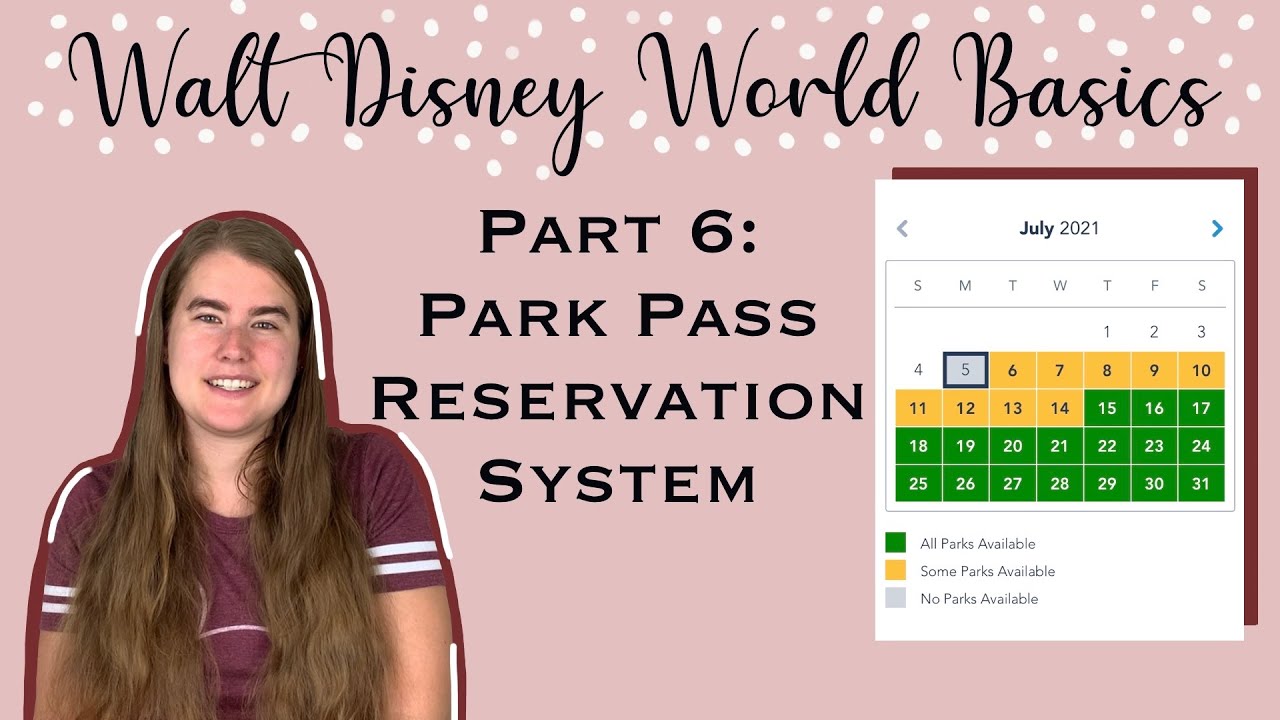The image size is (1280, 720).
Task: Pick green date 22
Action: (1107, 446)
